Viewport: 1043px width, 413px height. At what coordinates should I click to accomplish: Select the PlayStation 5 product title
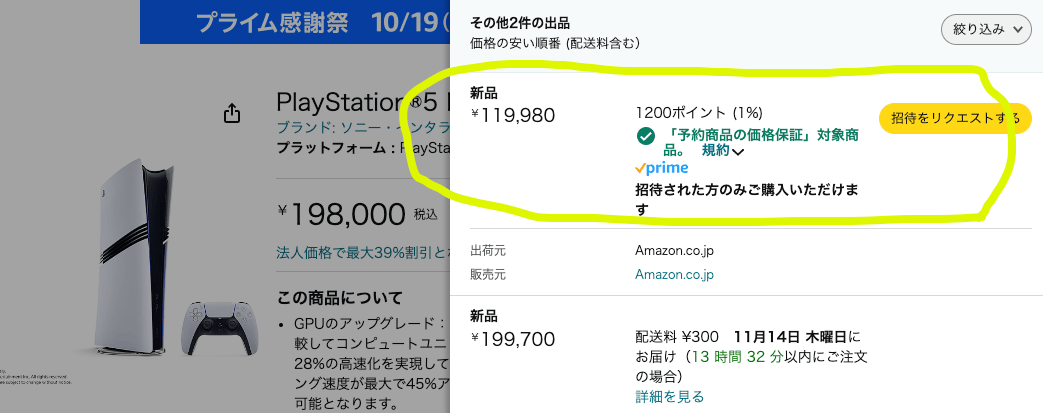[x=362, y=103]
